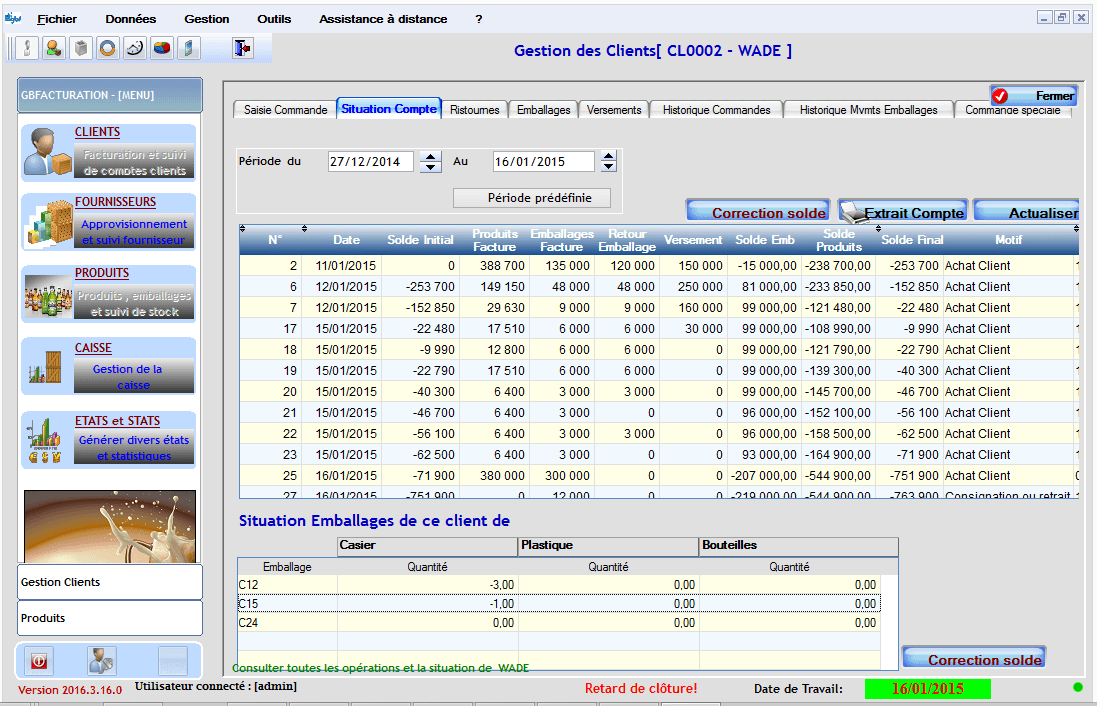Click the gray box toolbar icon

pyautogui.click(x=80, y=48)
